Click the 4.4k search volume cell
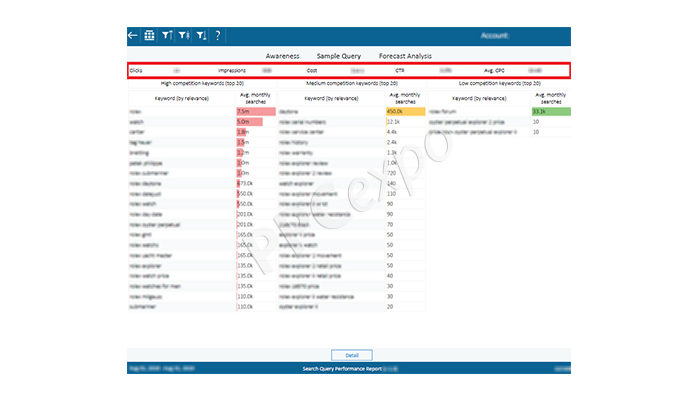Screen dimensions: 698x400 click(x=406, y=132)
